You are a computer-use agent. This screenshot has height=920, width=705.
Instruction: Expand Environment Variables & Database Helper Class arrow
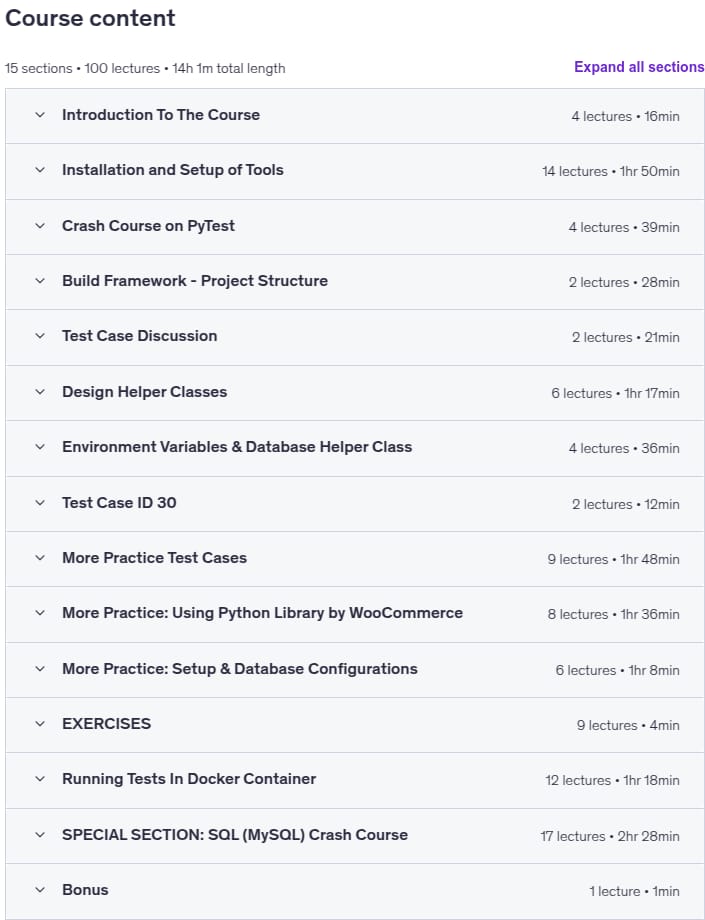[40, 447]
